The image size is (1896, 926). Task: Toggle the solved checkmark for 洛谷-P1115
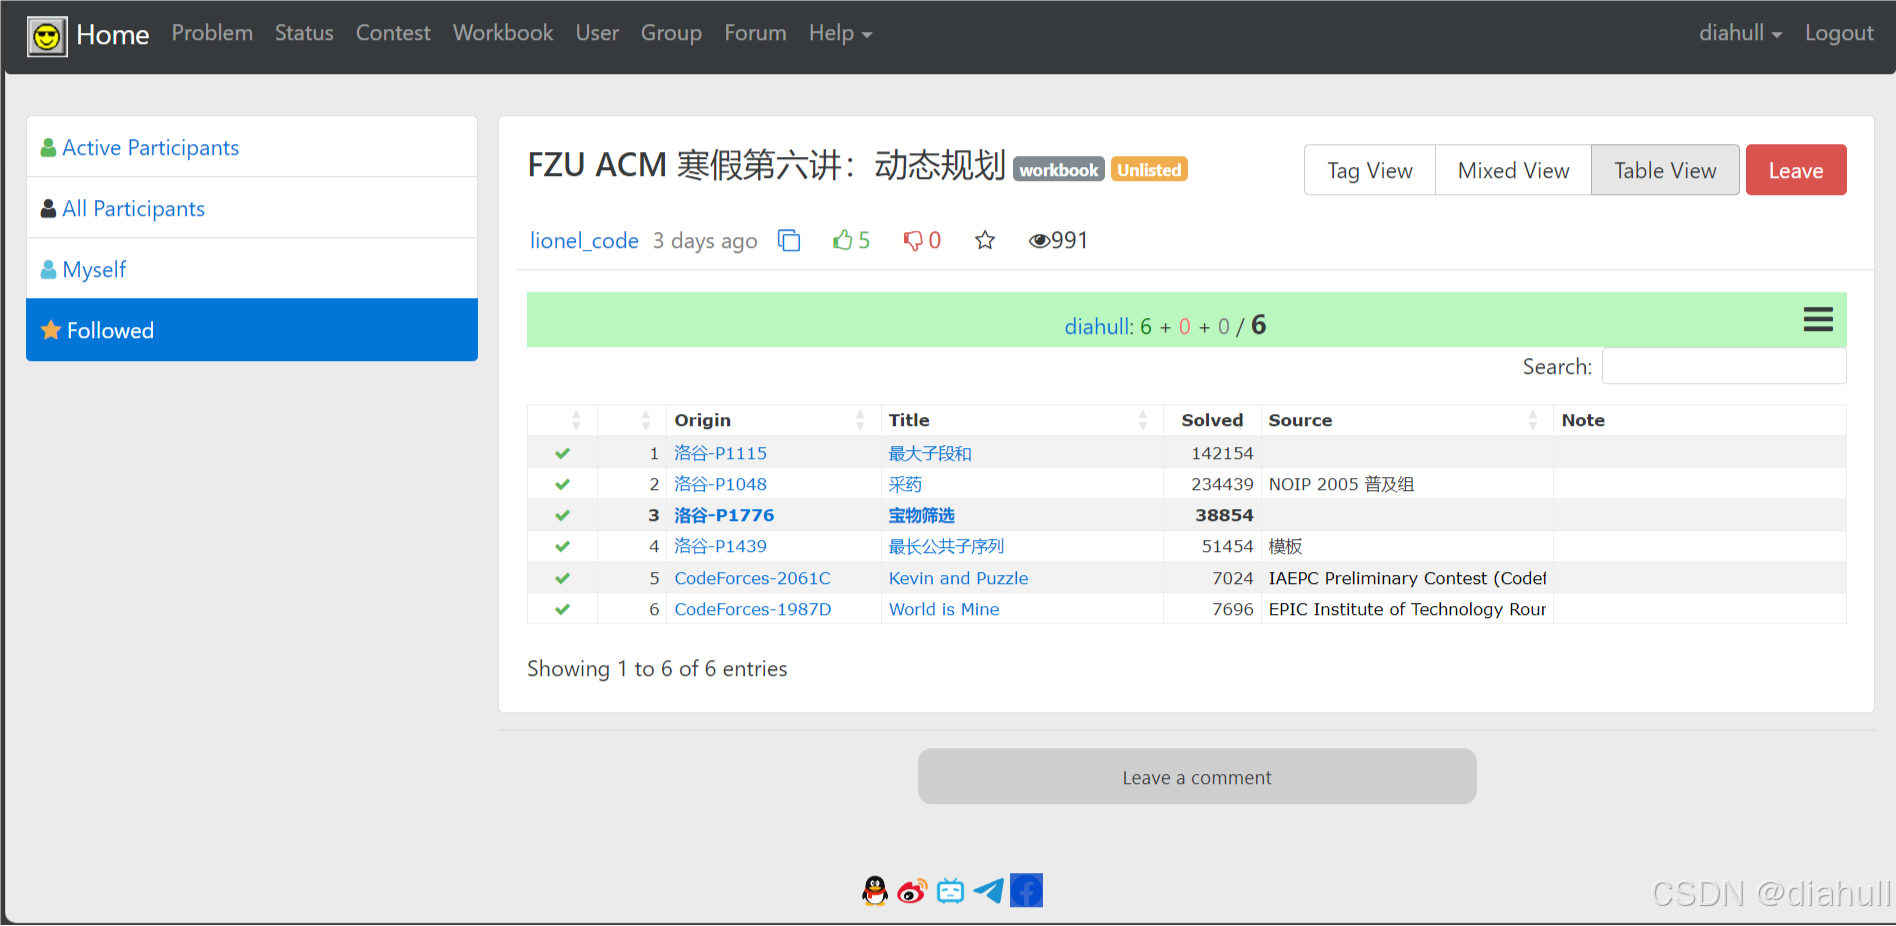(562, 452)
